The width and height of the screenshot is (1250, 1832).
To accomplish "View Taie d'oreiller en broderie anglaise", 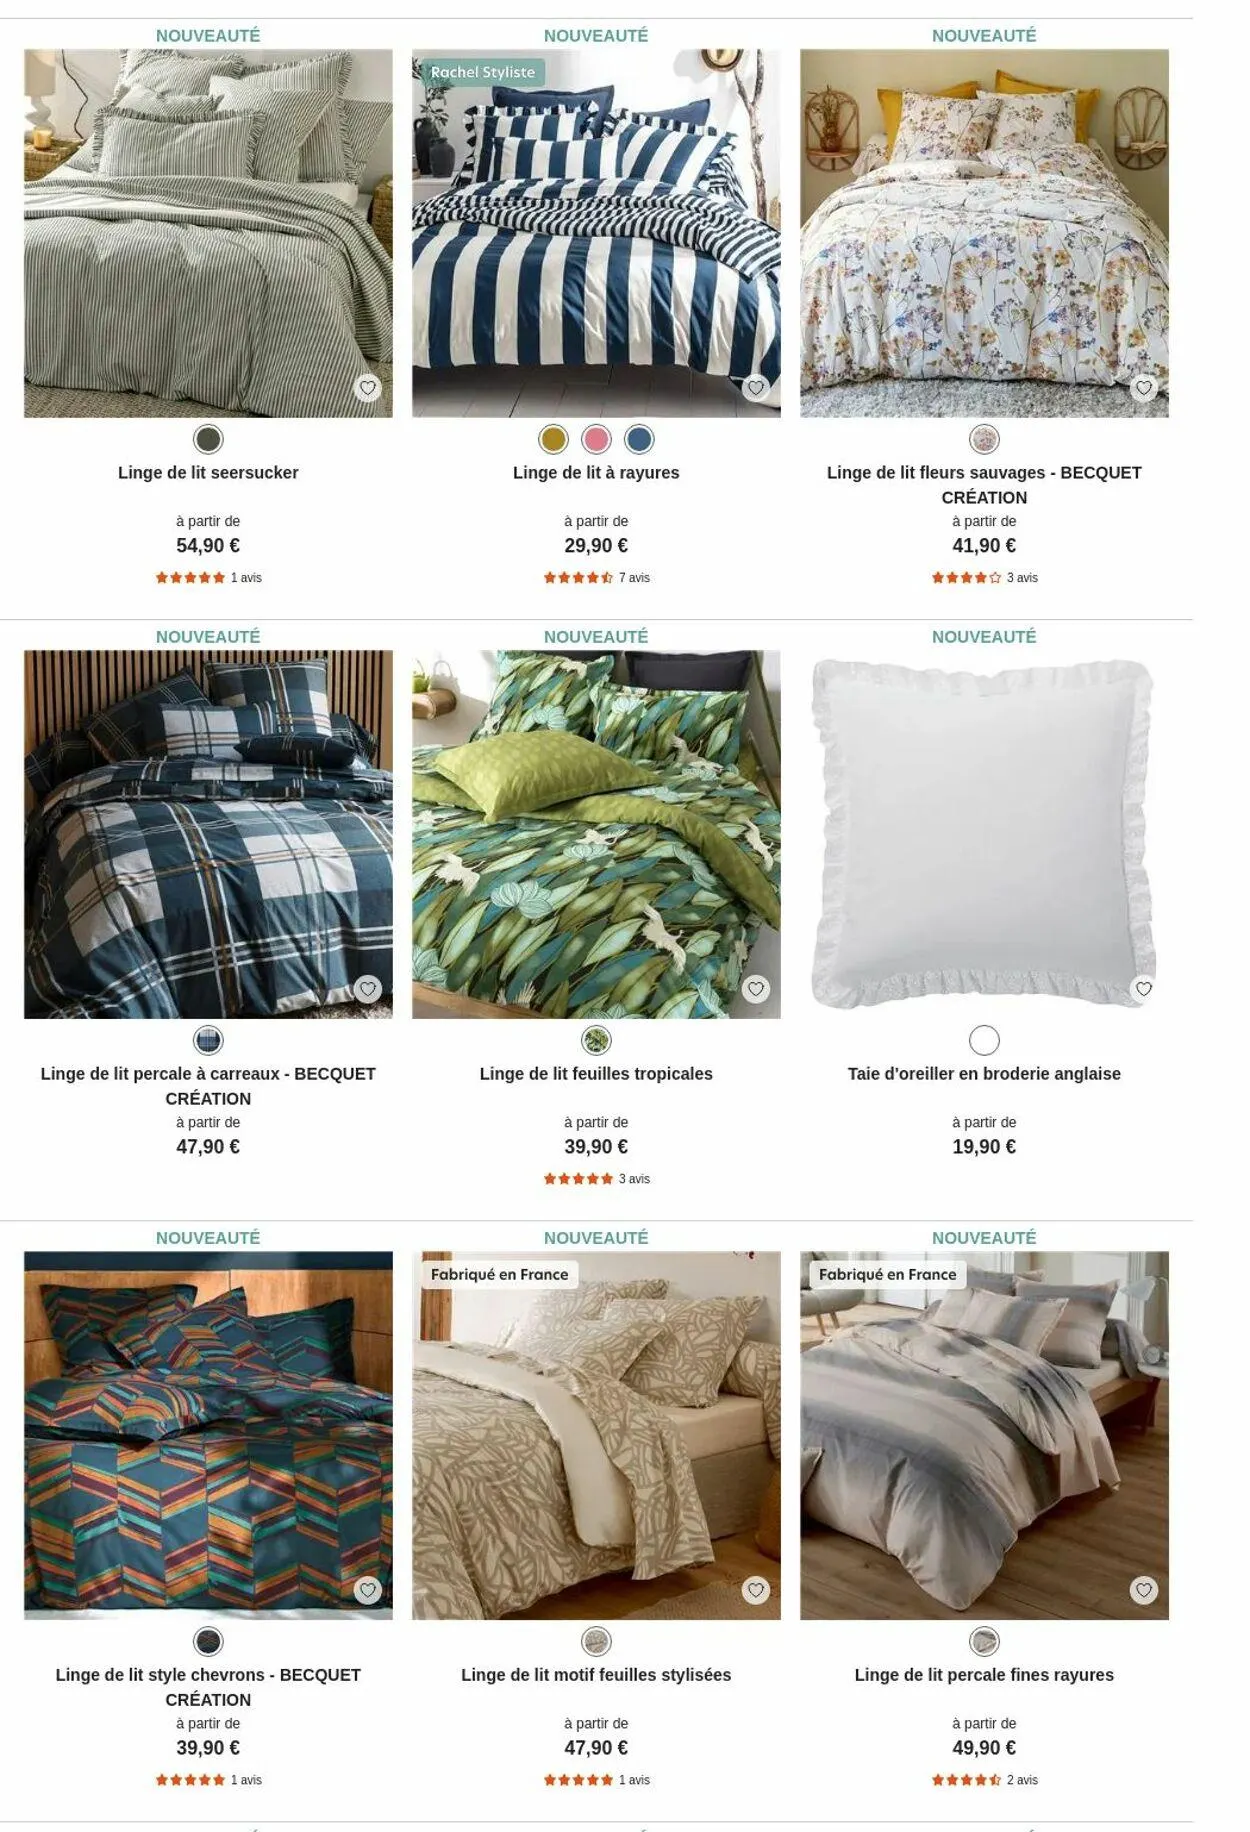I will coord(984,1074).
